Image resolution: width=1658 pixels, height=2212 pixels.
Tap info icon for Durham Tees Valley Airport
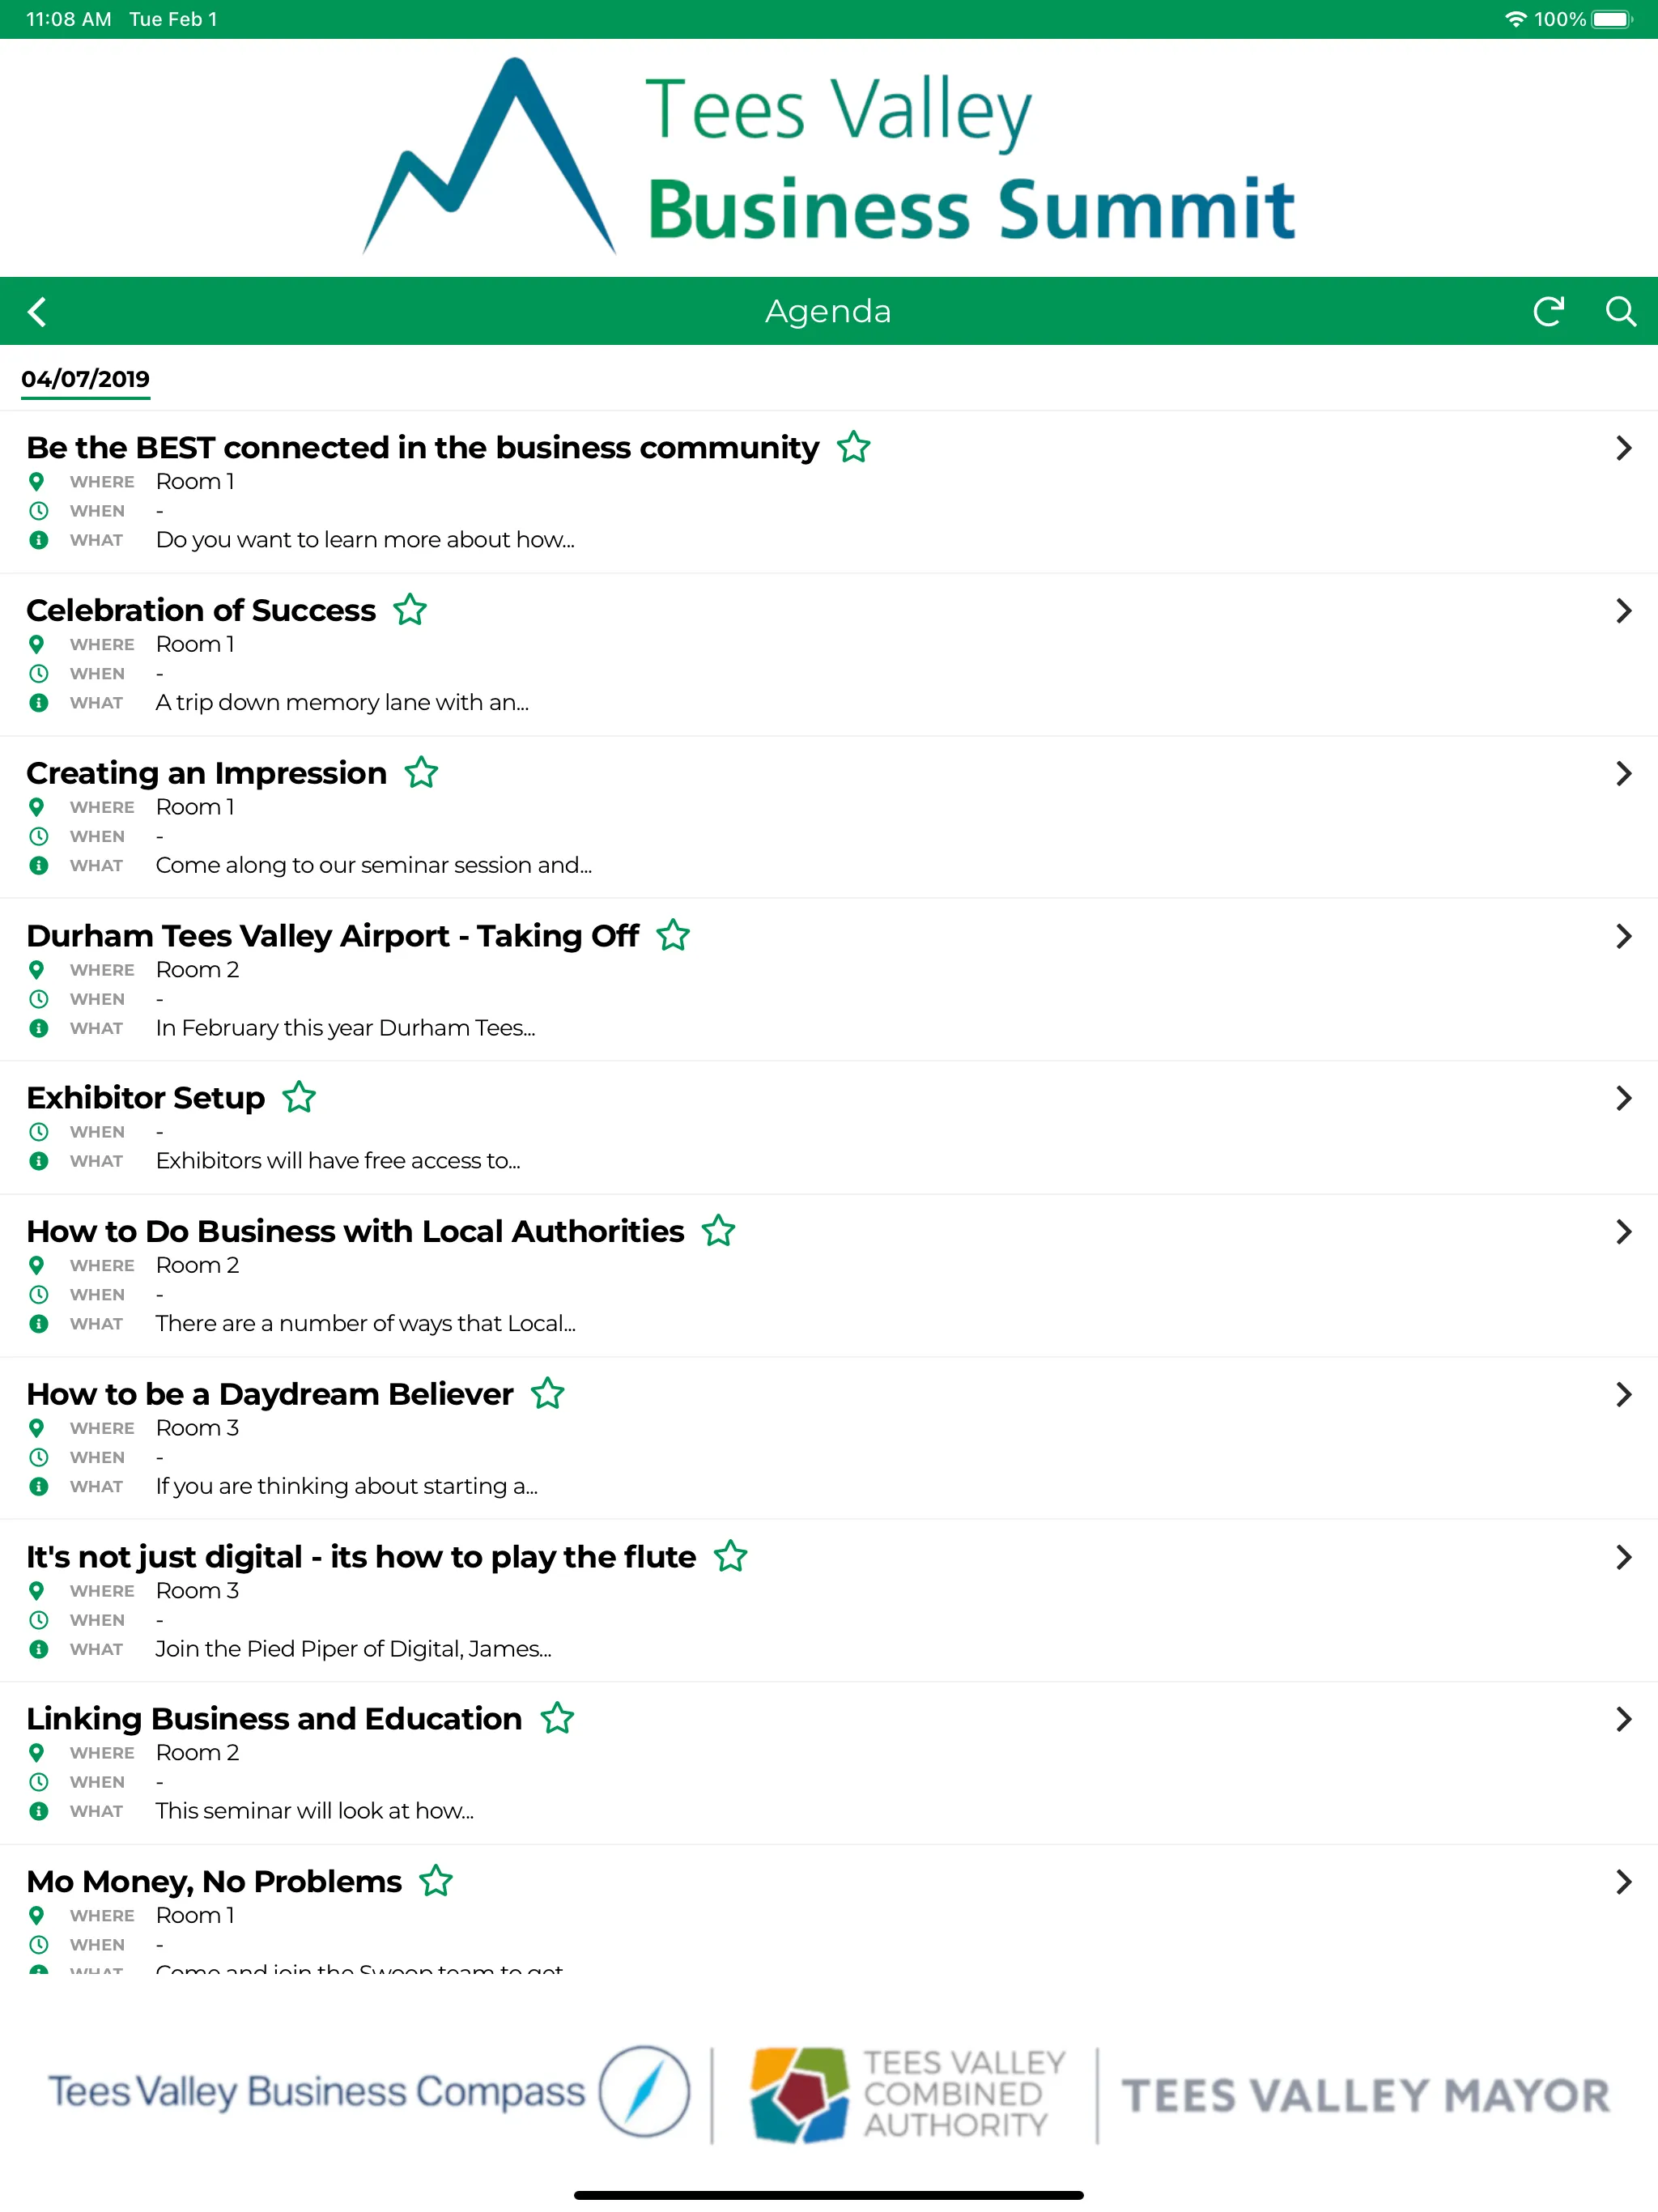click(38, 1028)
